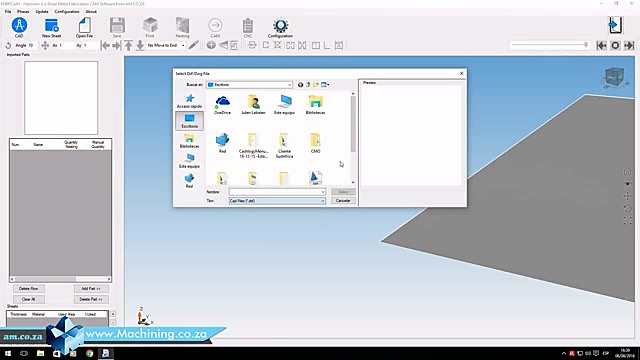Open the Windows Start menu
This screenshot has height=360, width=640.
[x=8, y=353]
